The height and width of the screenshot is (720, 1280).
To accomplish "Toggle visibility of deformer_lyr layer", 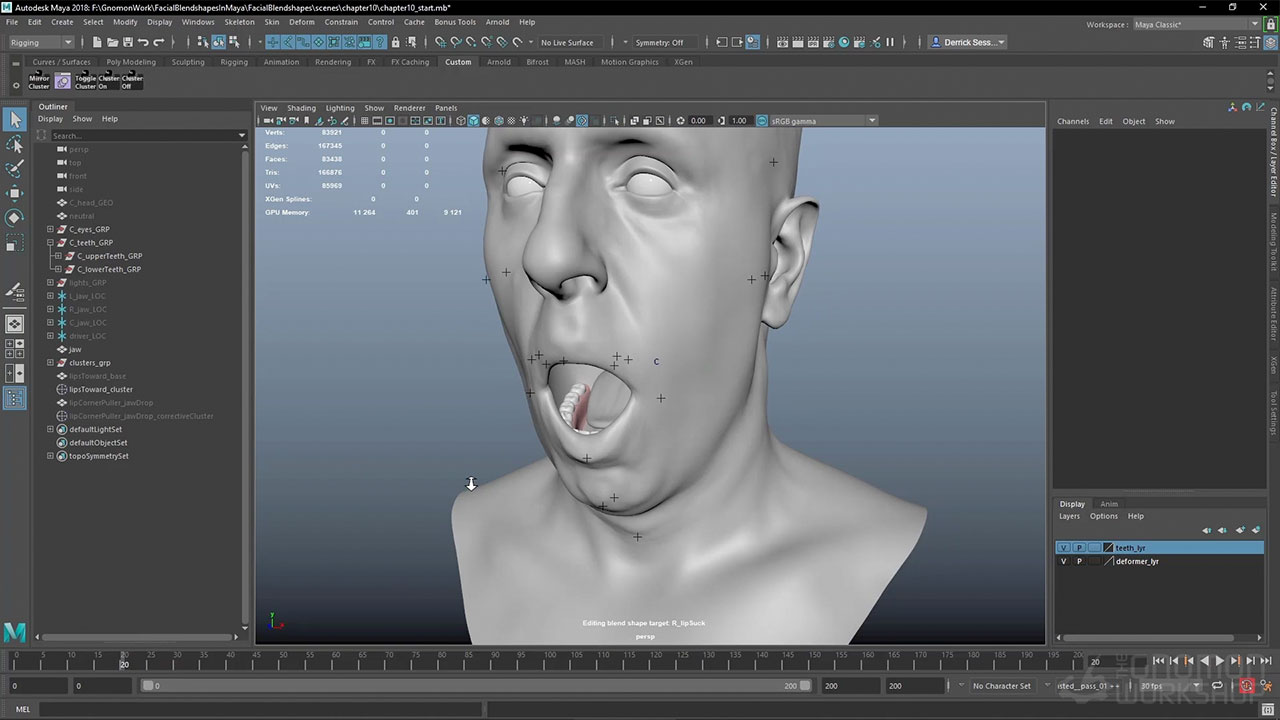I will coord(1063,562).
